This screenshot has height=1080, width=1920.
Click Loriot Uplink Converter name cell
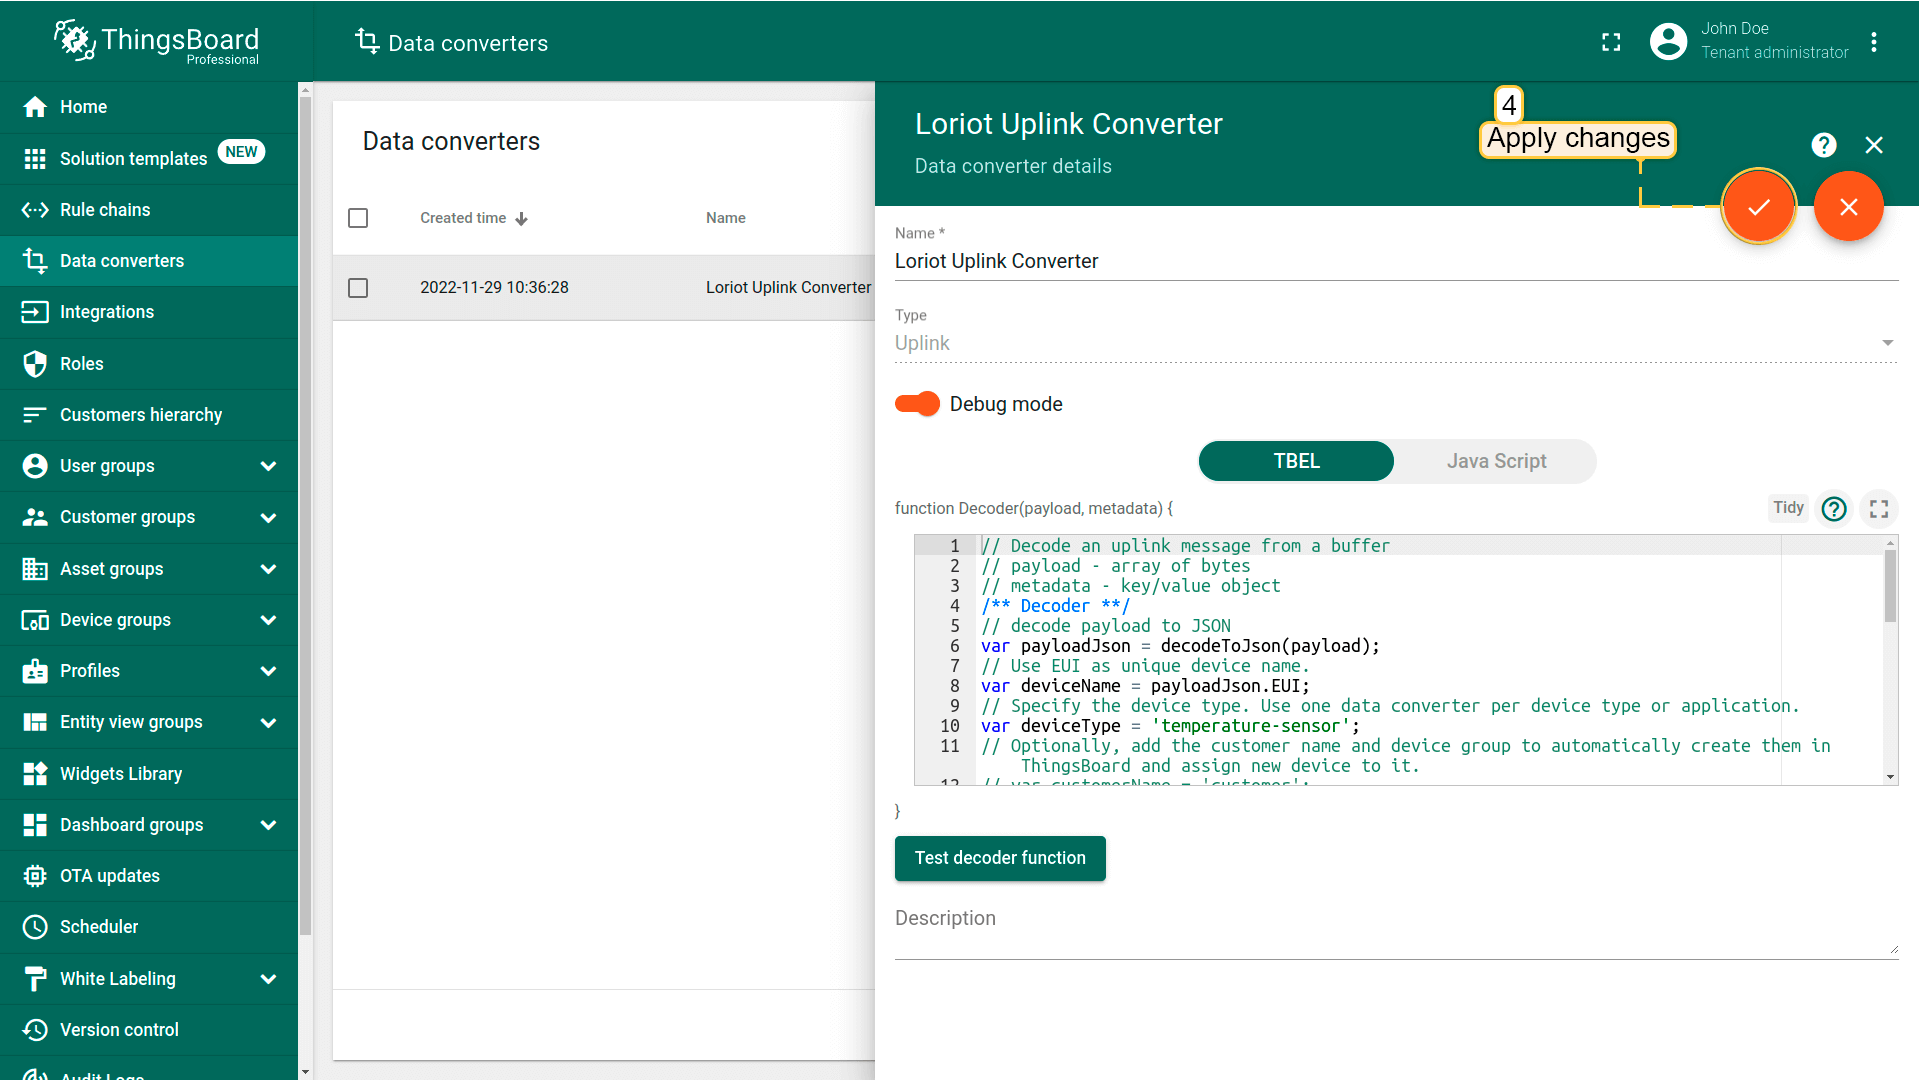tap(788, 288)
